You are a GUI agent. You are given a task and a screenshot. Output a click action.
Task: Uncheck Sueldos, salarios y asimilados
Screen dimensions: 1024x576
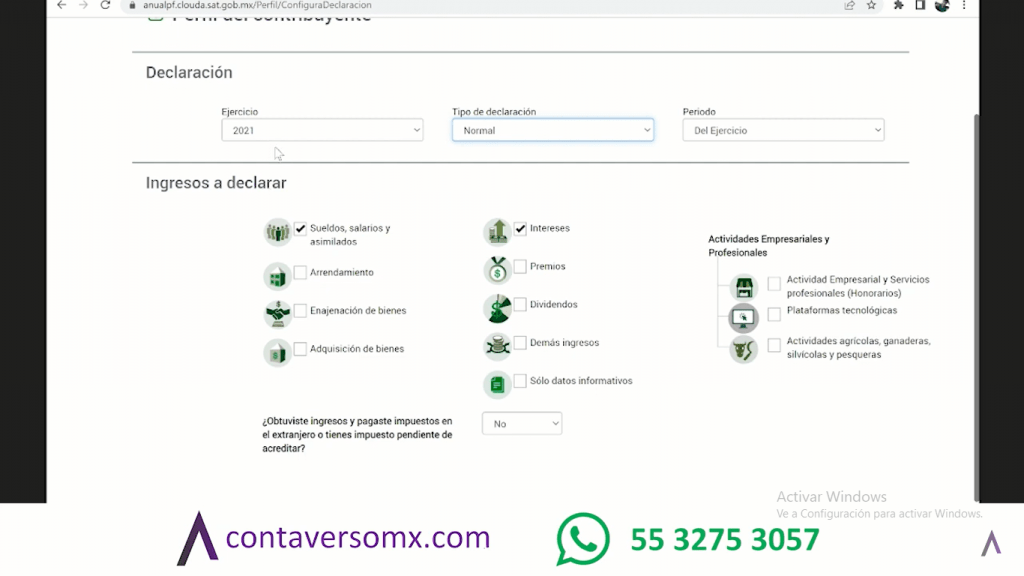[x=300, y=229]
